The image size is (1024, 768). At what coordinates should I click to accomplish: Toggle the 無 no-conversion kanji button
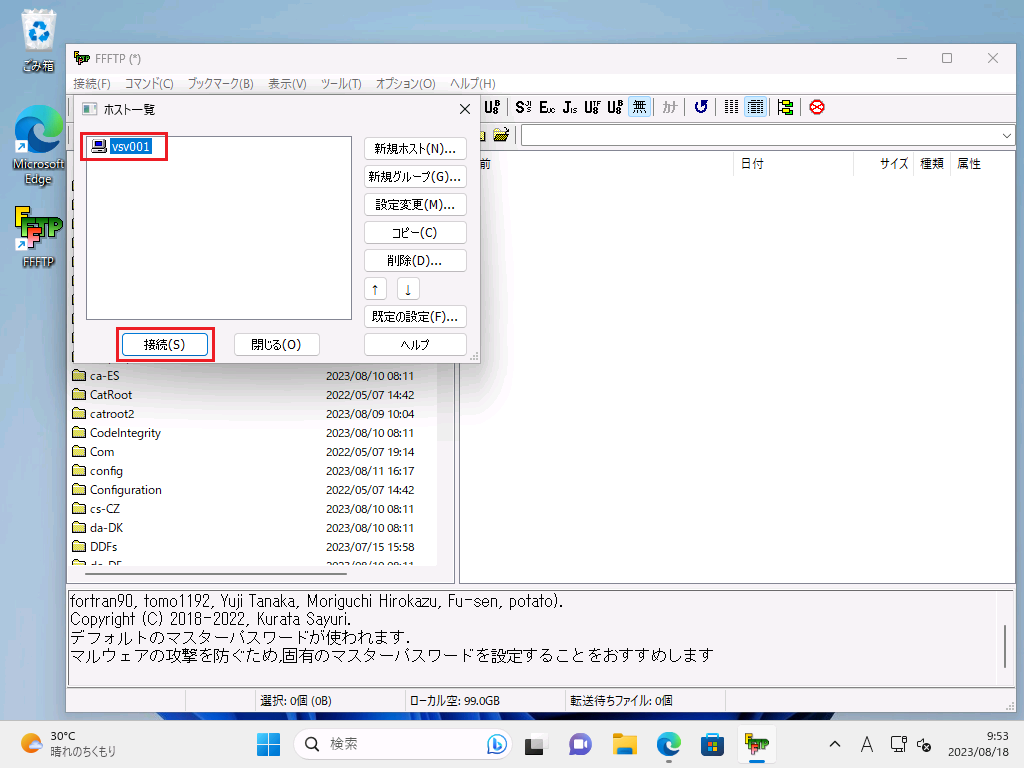coord(640,107)
